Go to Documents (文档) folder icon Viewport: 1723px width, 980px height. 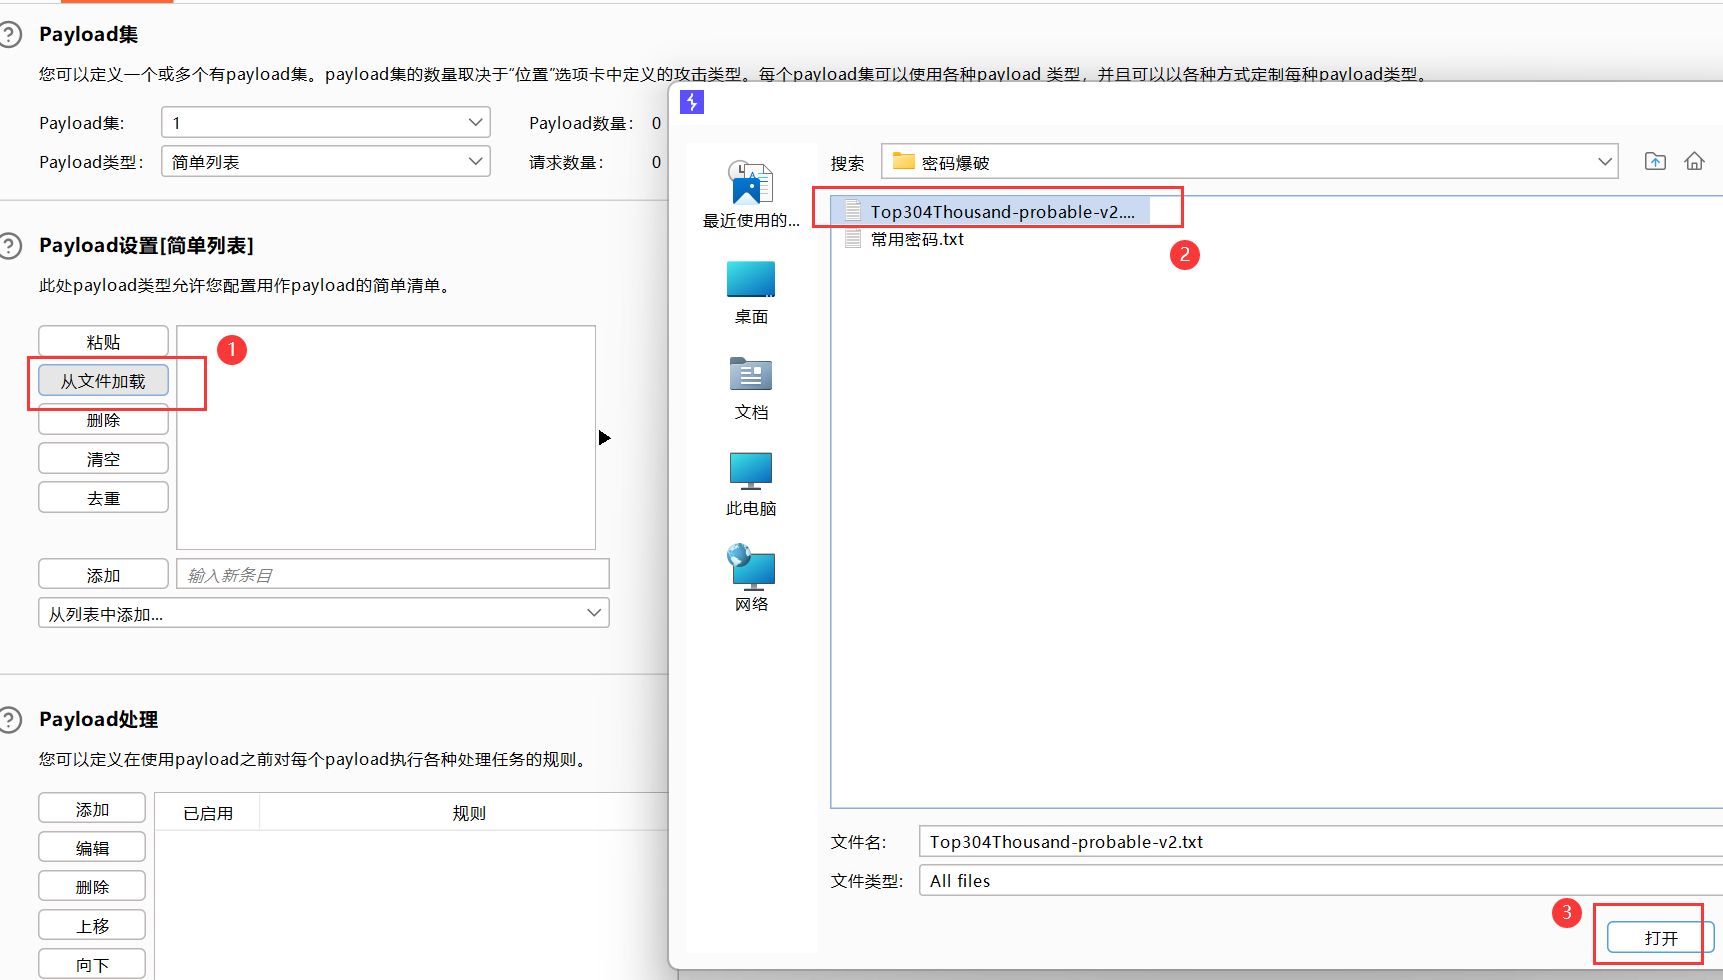tap(751, 375)
